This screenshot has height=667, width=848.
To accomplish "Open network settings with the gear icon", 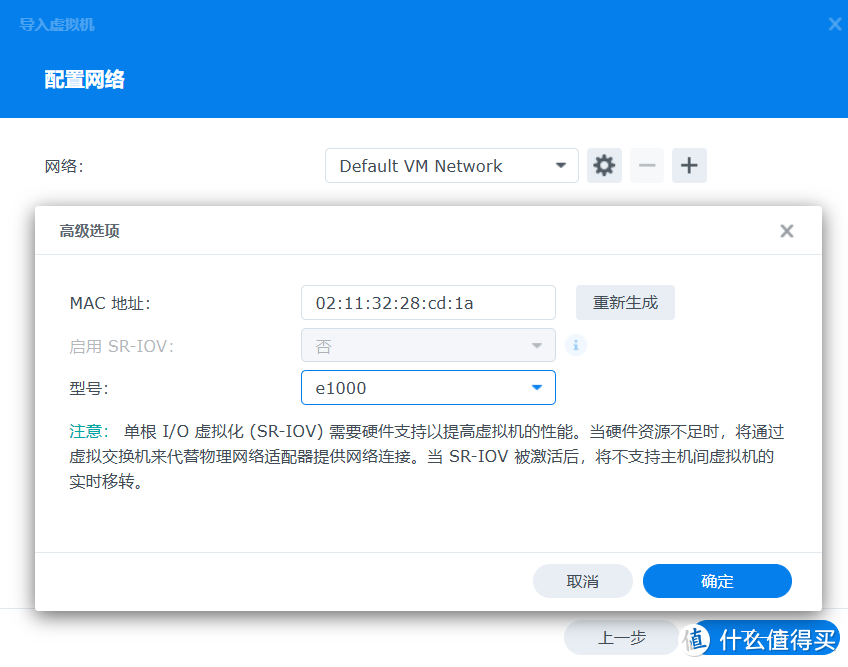I will pos(604,165).
